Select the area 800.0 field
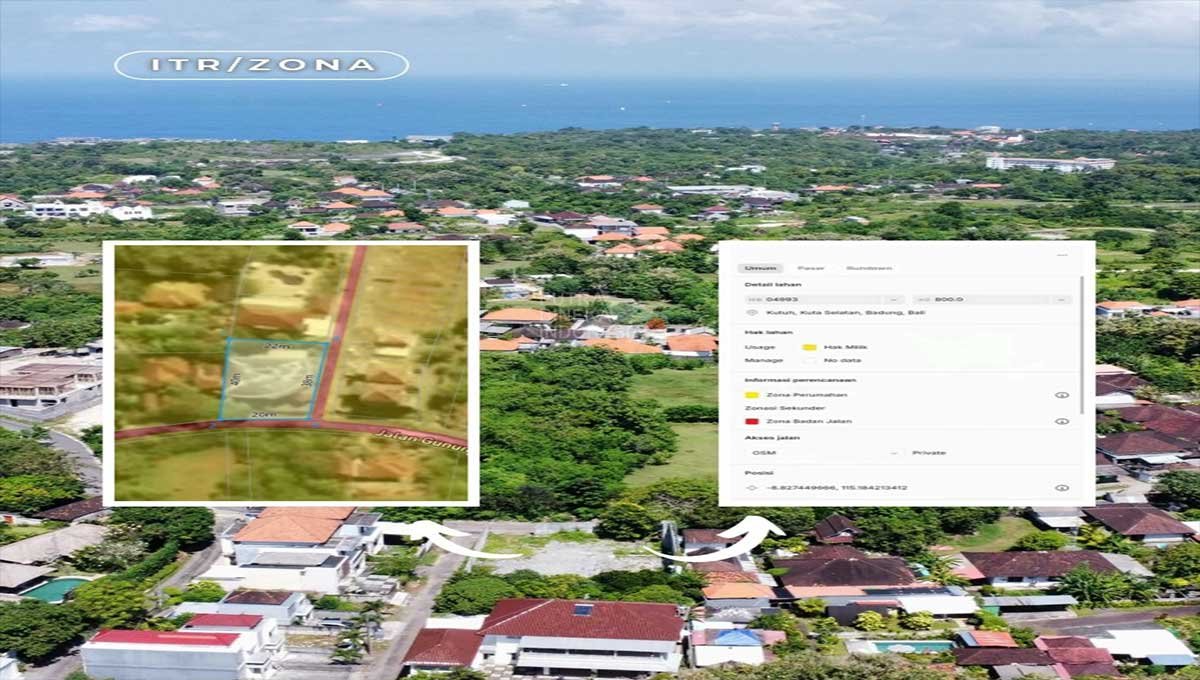Screen dimensions: 1200x680 point(992,299)
